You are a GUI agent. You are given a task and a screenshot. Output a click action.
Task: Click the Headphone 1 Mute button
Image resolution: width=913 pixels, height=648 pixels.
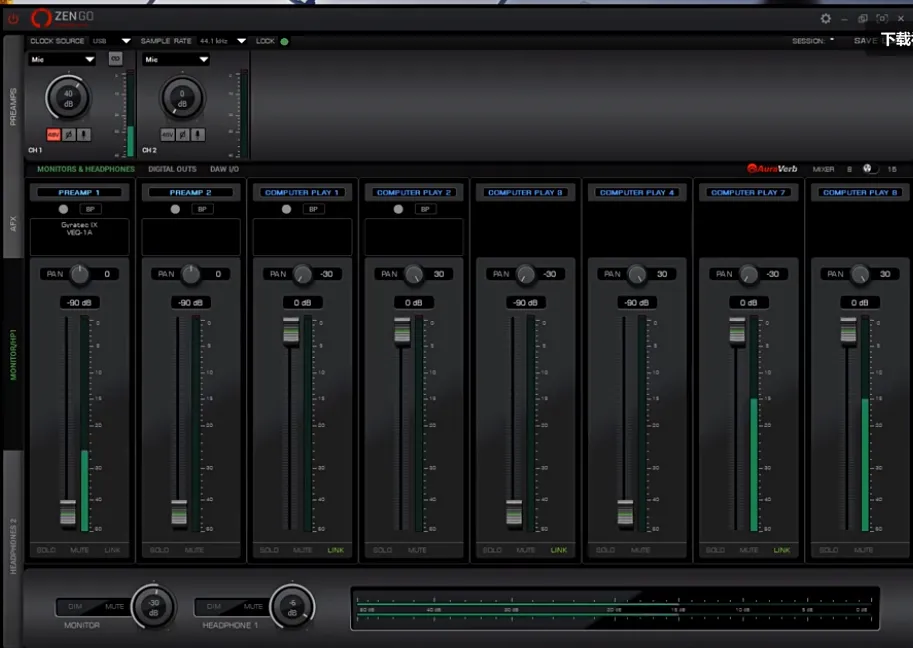tap(253, 606)
